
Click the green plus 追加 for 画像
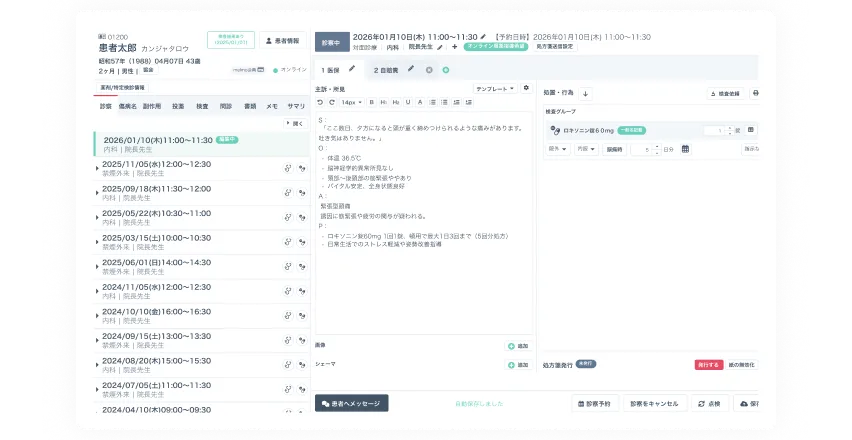(x=518, y=346)
